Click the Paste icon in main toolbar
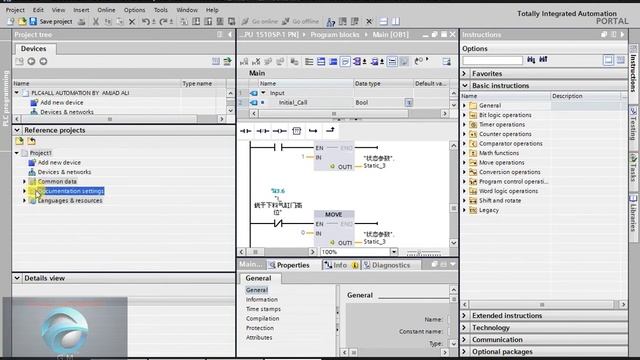 120,21
